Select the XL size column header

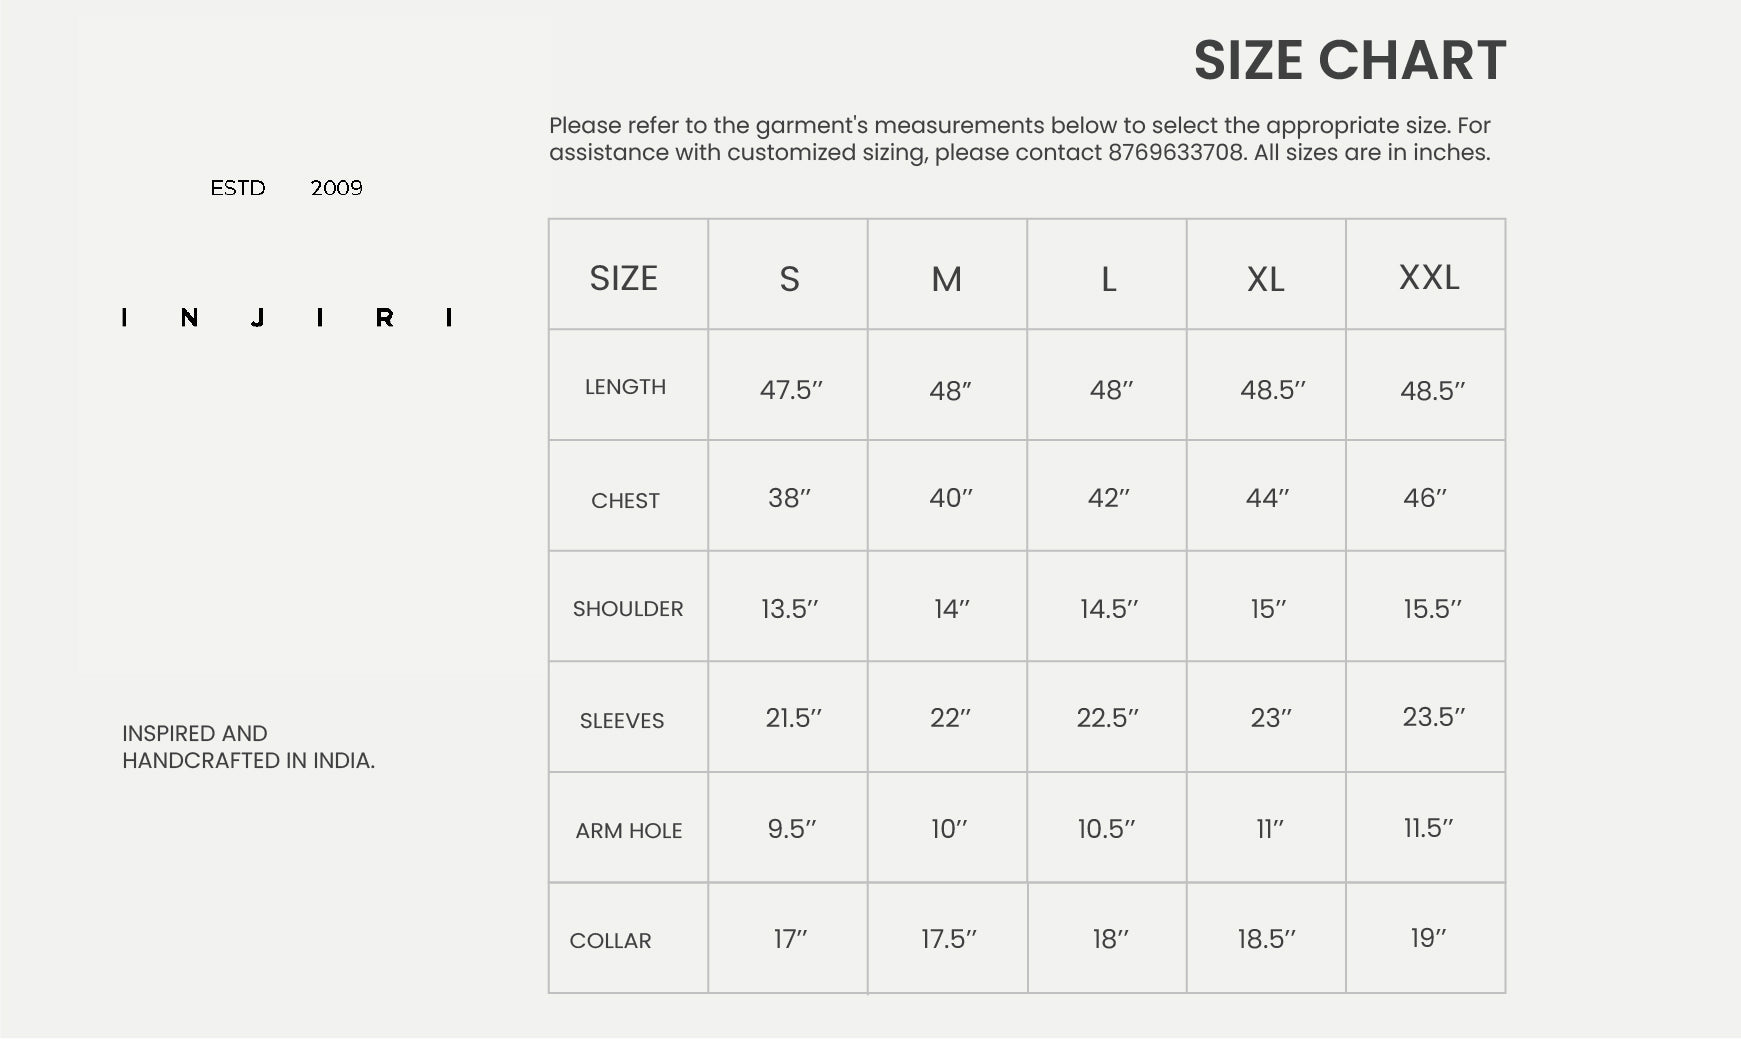click(1265, 279)
